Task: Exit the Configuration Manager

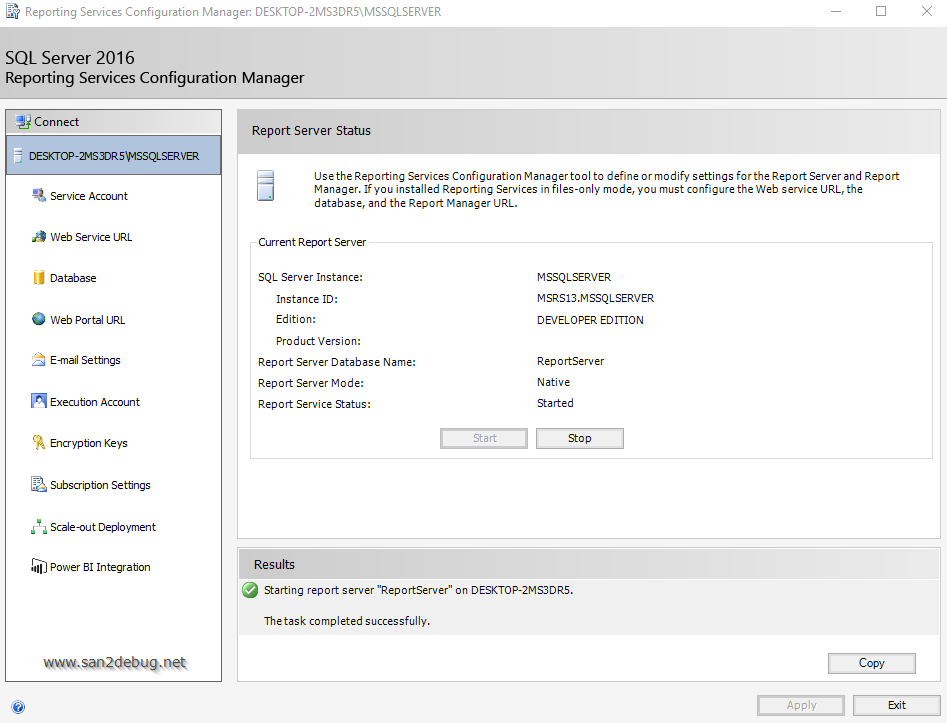Action: pos(896,705)
